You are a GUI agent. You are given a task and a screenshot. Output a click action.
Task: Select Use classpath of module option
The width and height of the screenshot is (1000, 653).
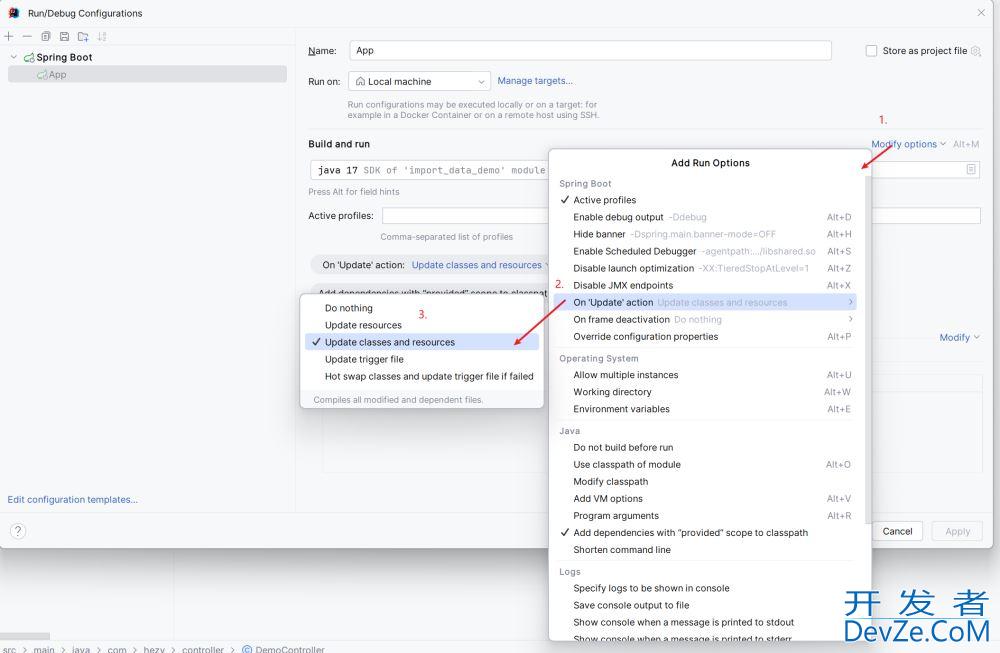tap(705, 464)
